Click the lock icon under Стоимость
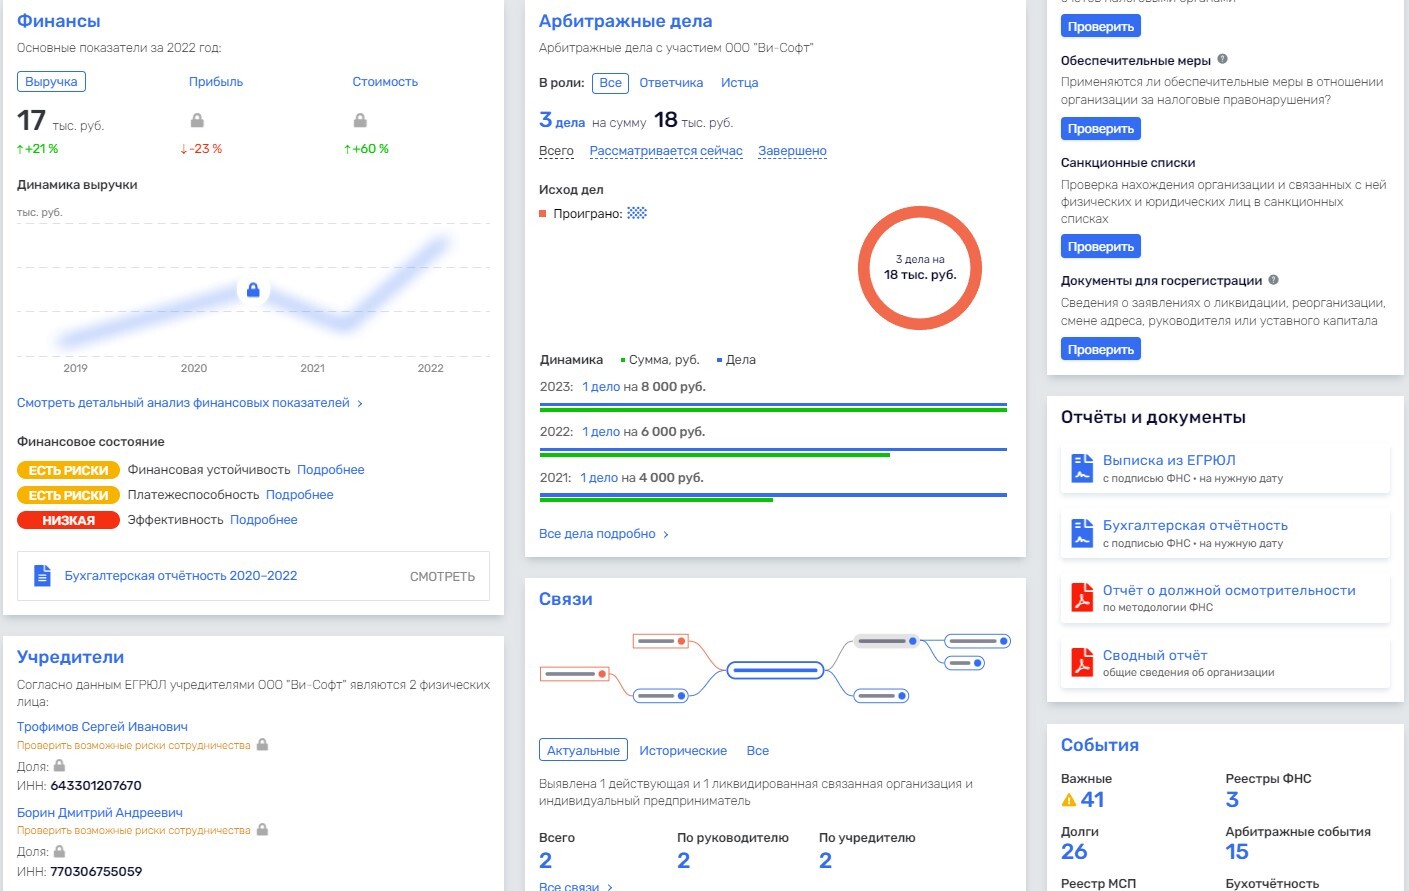Image resolution: width=1409 pixels, height=891 pixels. [360, 120]
